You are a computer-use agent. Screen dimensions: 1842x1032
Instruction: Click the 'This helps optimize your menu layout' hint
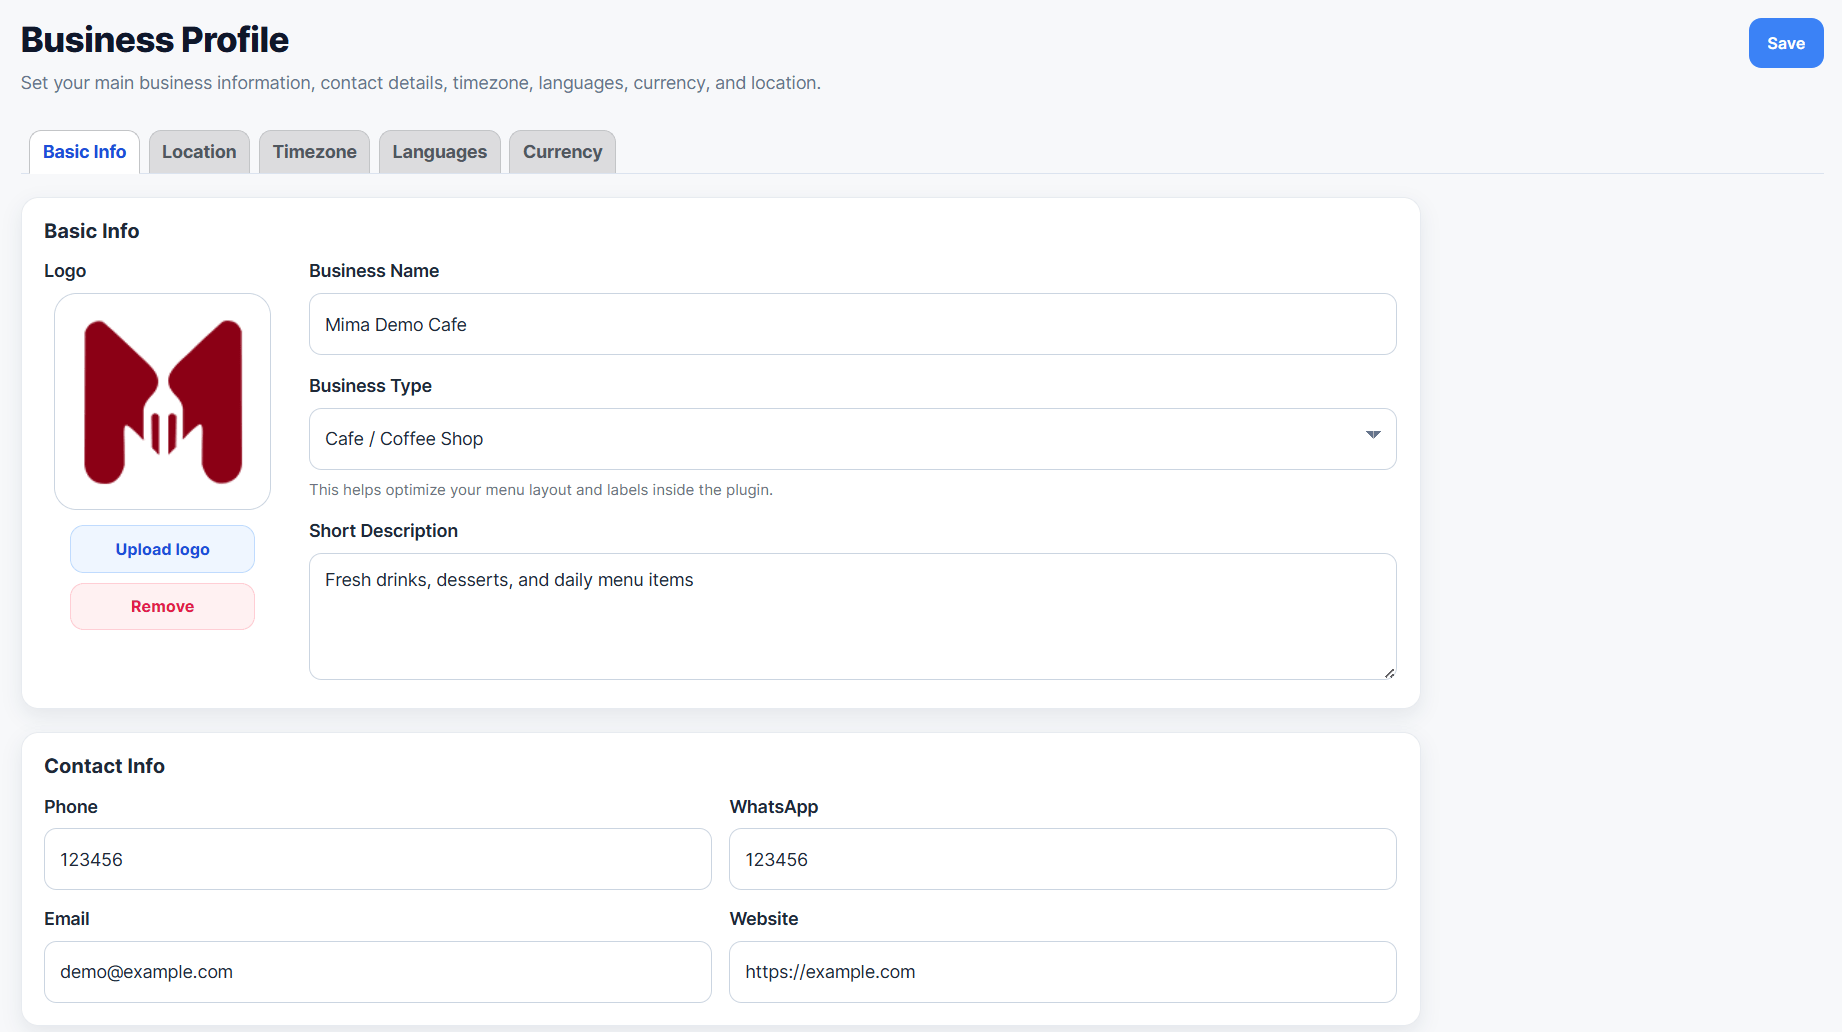tap(541, 490)
